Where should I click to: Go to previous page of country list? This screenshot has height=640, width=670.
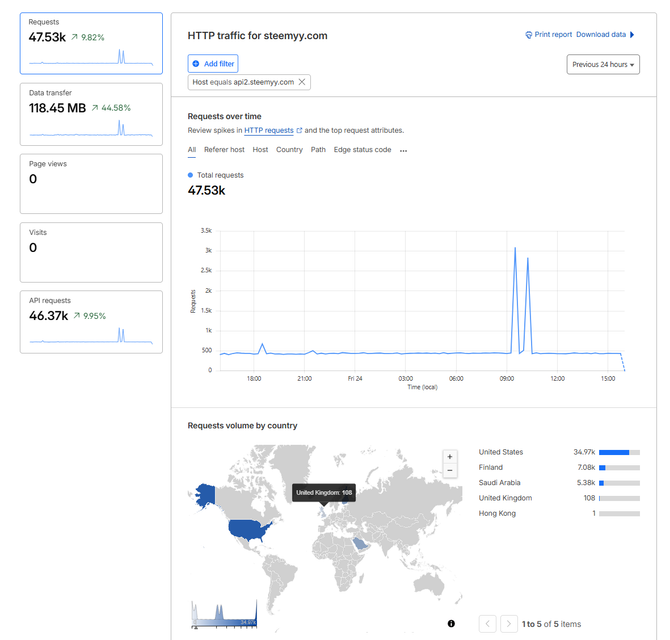[x=488, y=624]
